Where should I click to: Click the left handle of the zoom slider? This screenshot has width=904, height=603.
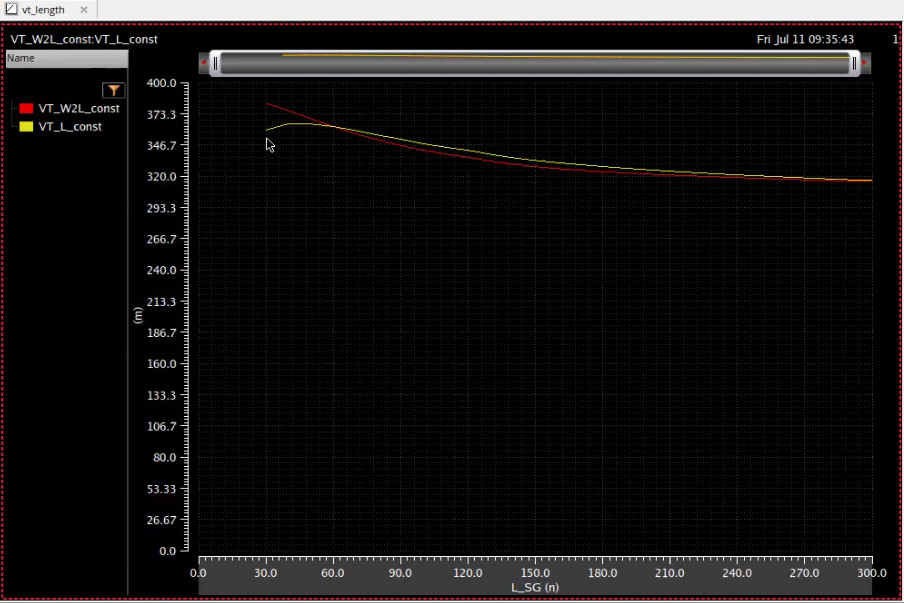point(215,63)
